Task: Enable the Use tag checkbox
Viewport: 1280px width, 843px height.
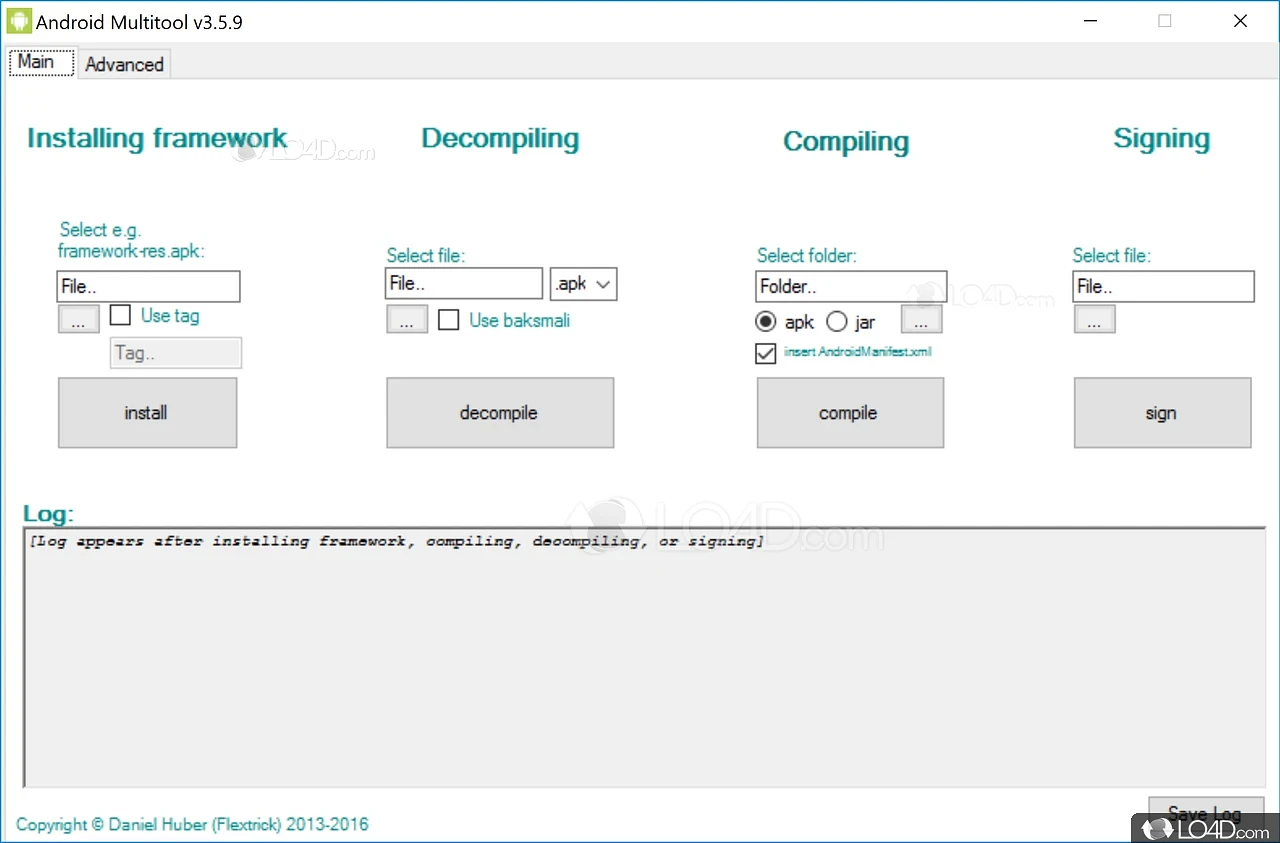Action: tap(121, 315)
